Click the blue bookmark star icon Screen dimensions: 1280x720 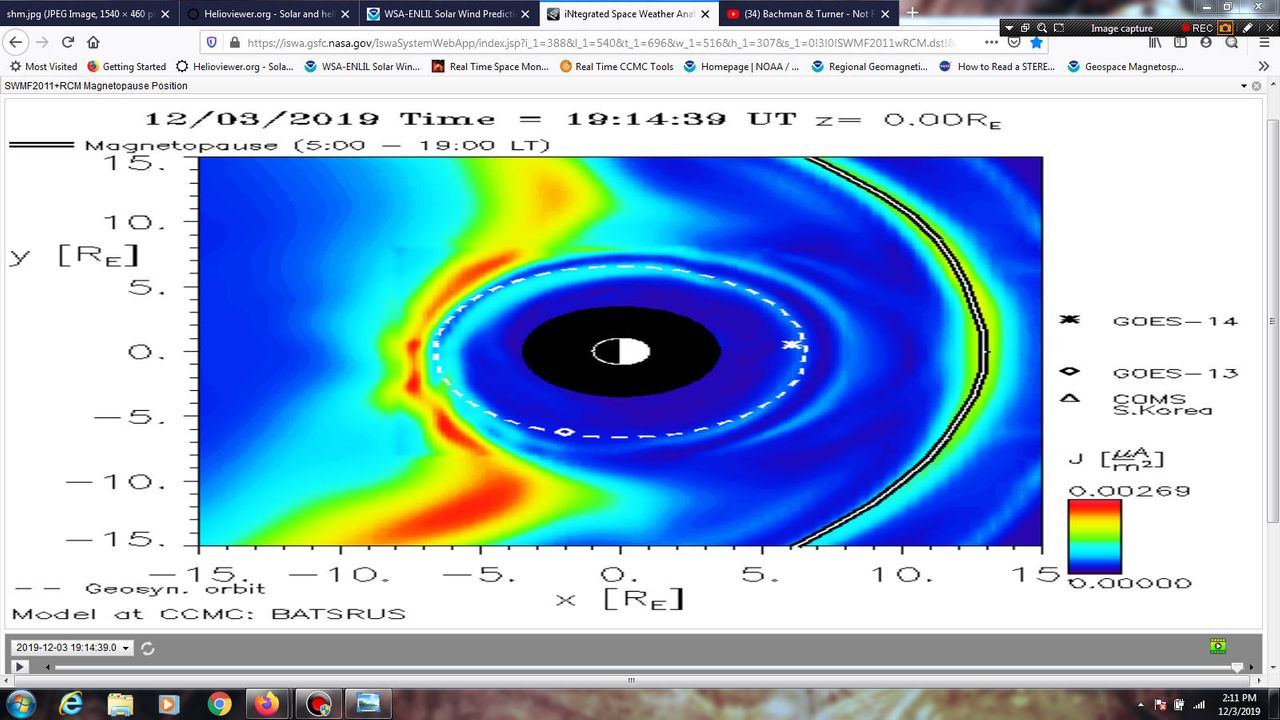(x=1037, y=42)
